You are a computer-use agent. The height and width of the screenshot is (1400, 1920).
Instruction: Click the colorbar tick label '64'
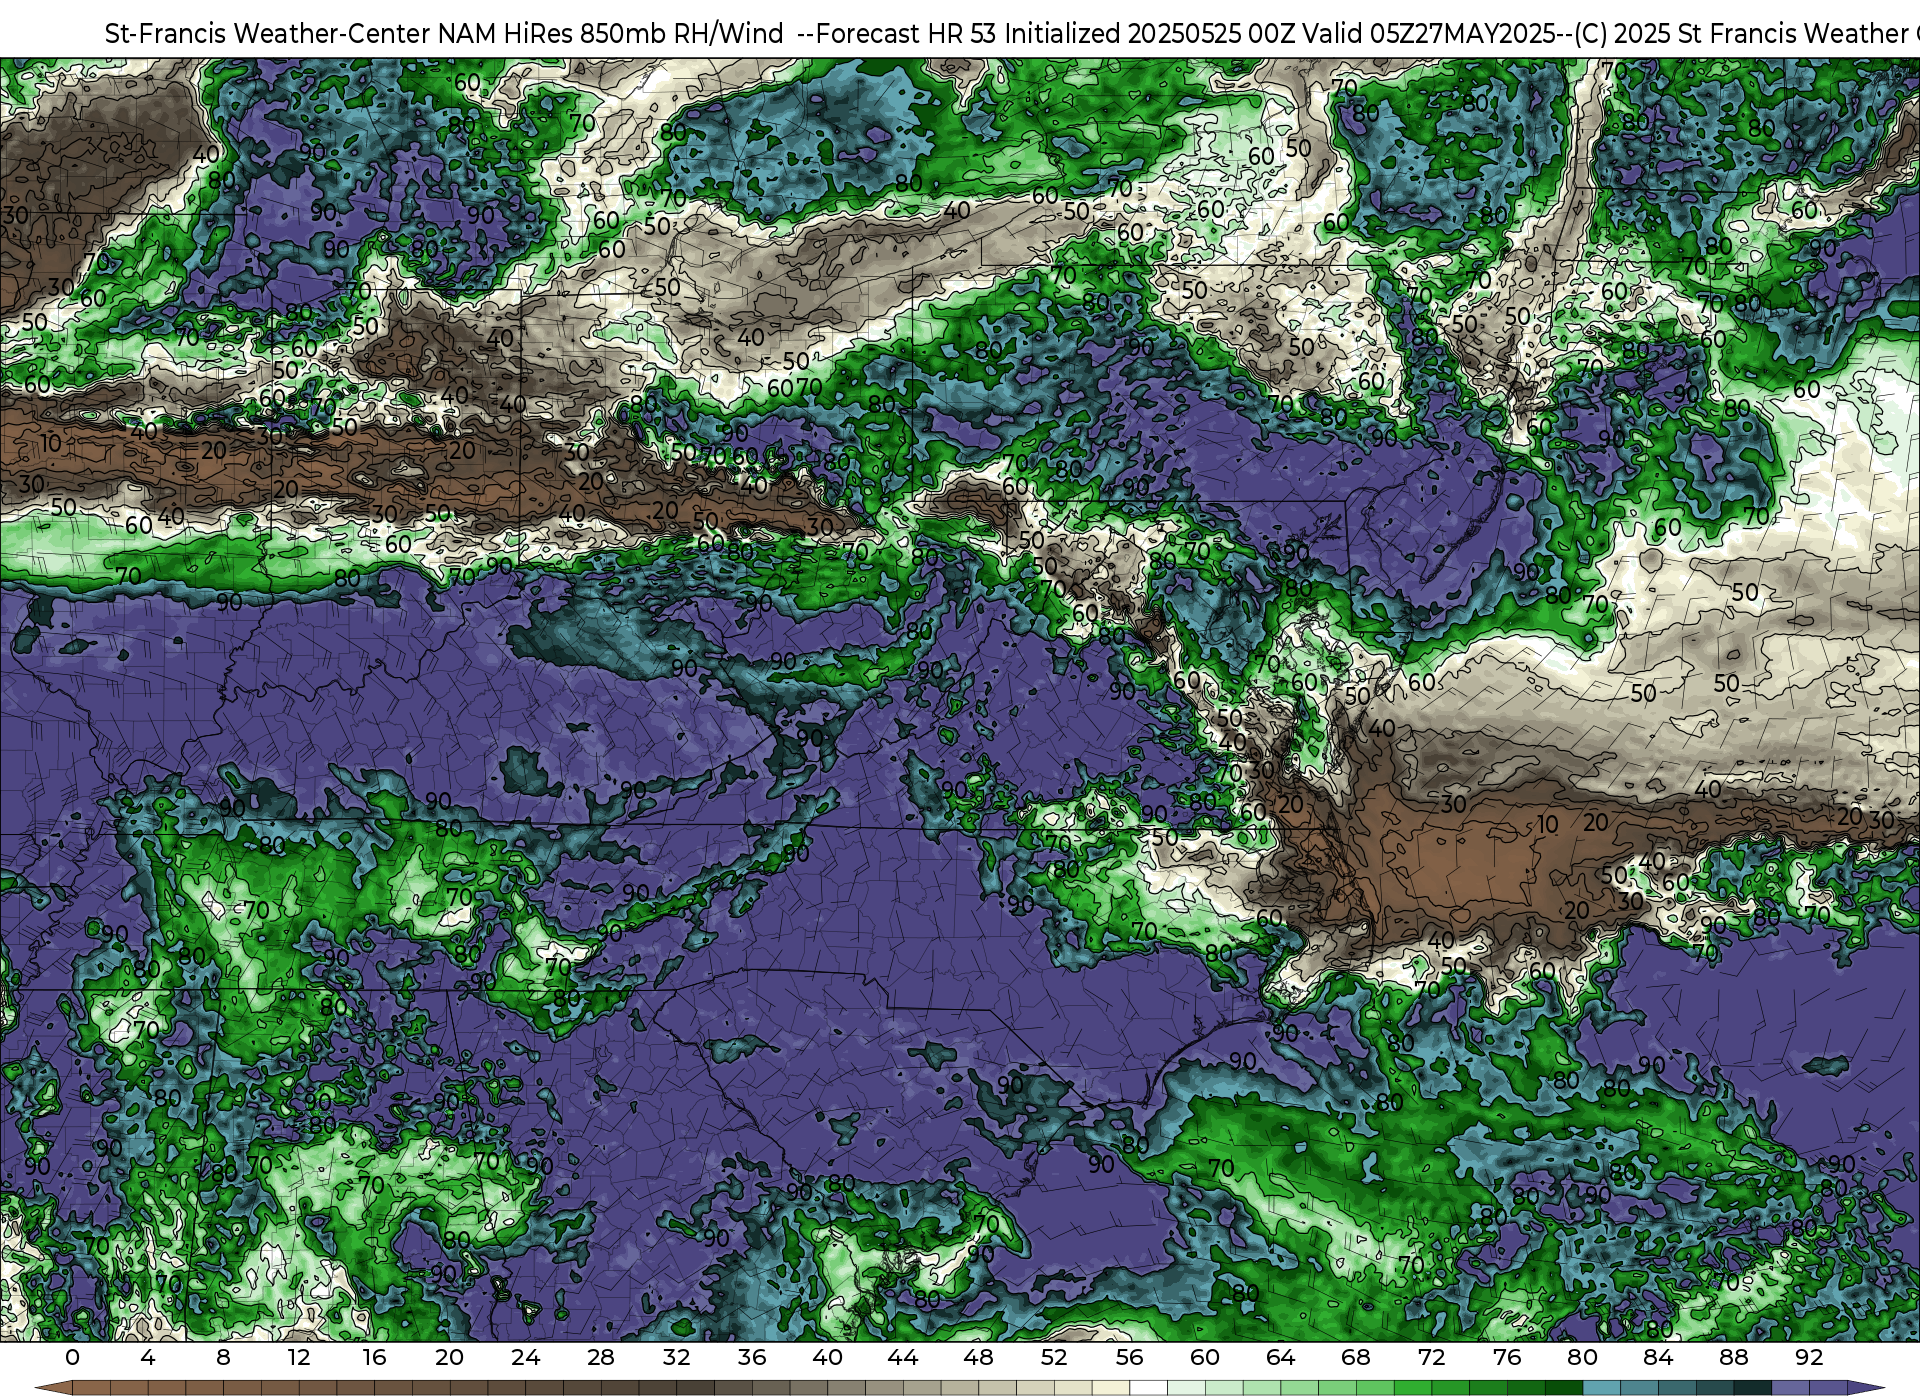(1280, 1357)
